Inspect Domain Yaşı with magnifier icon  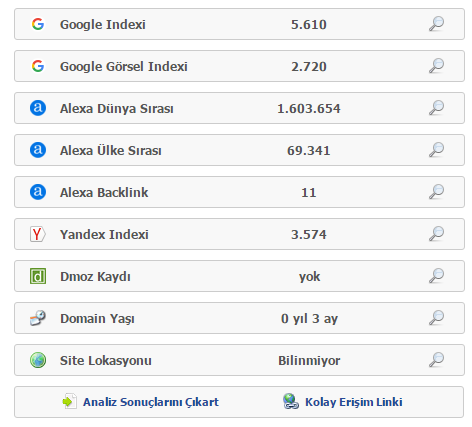pyautogui.click(x=436, y=318)
